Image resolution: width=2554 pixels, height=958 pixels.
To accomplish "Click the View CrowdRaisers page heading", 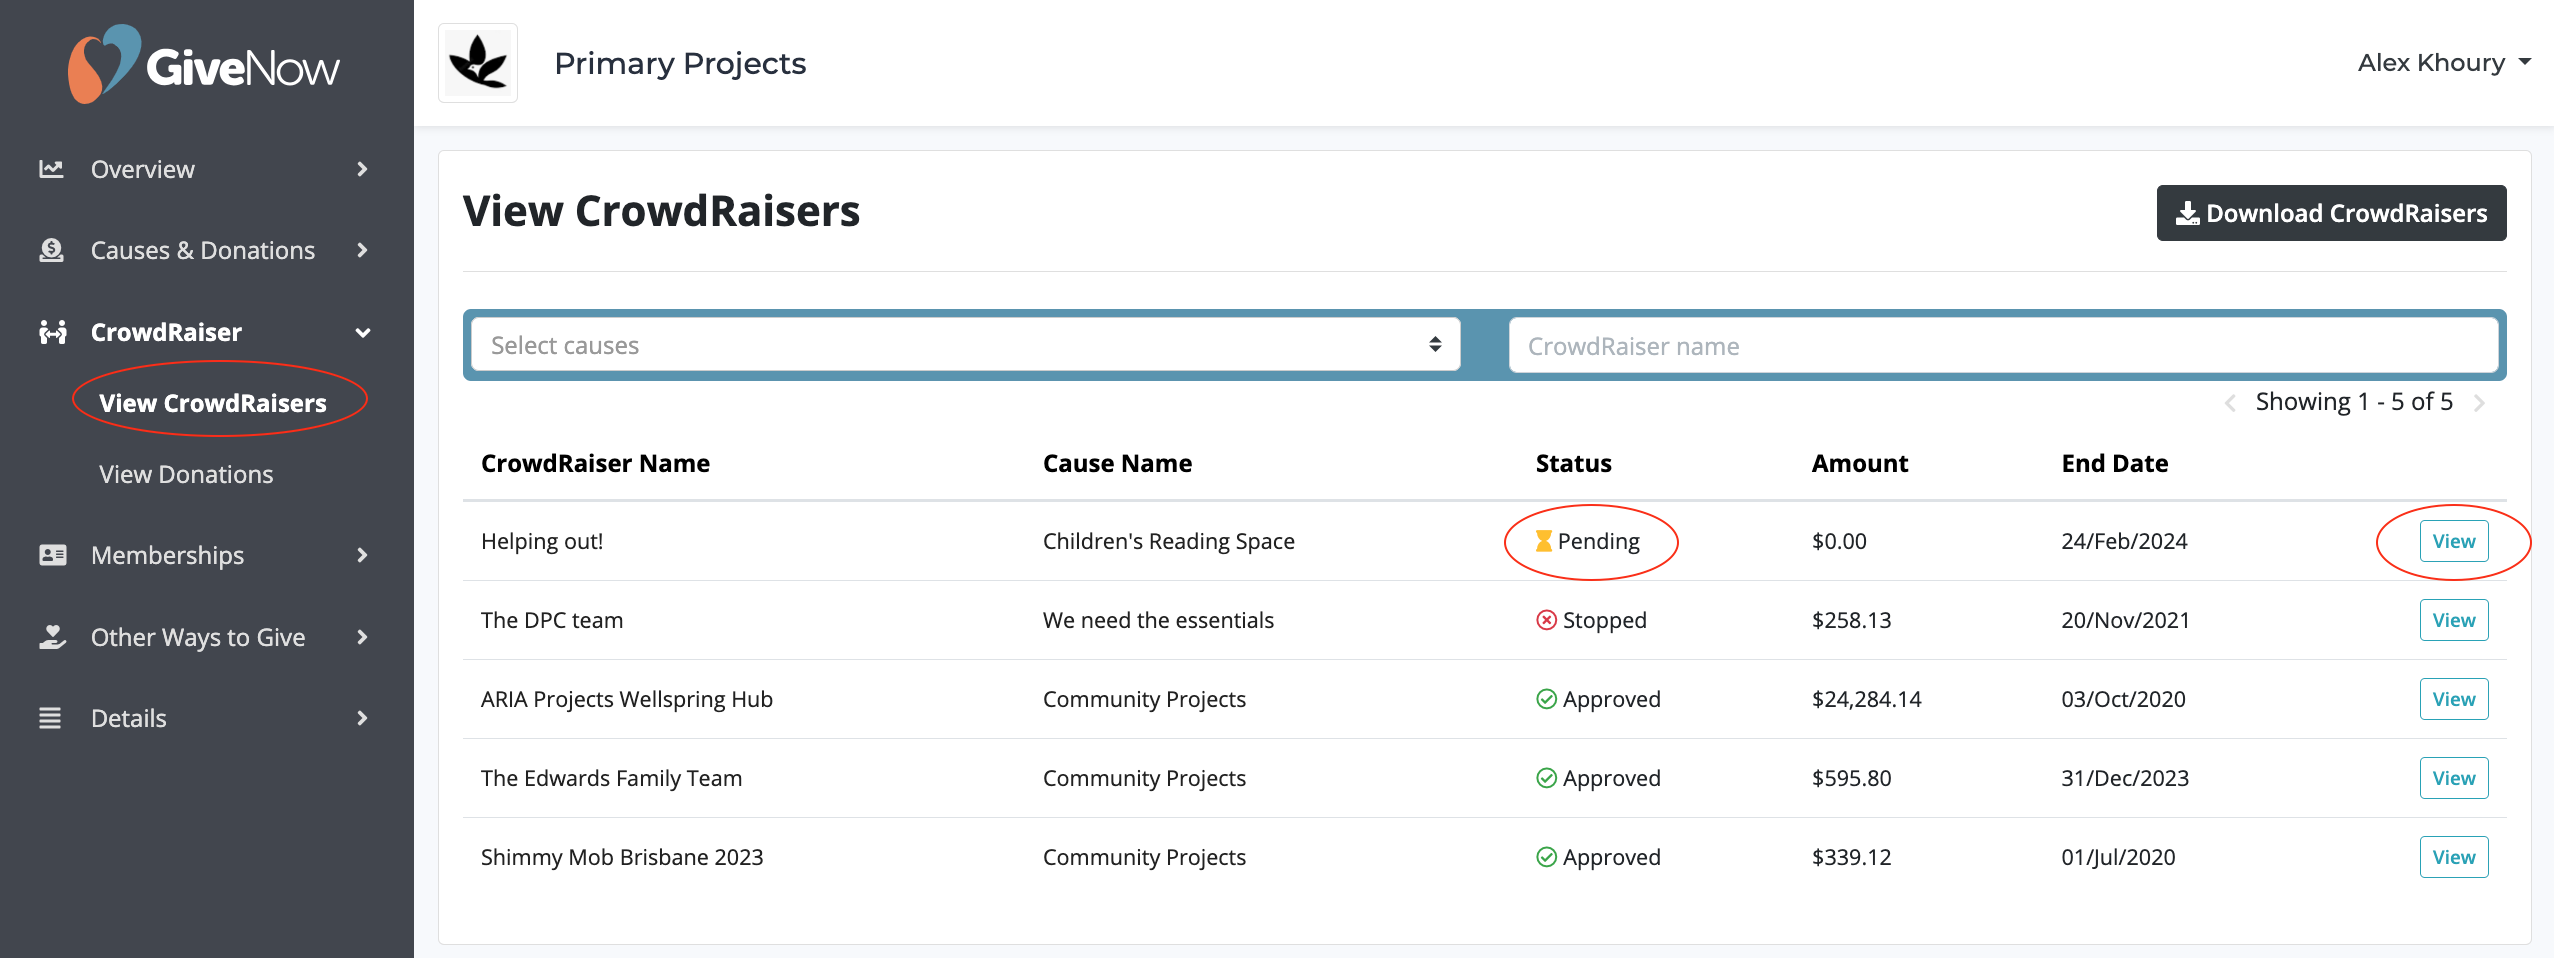I will (x=661, y=211).
